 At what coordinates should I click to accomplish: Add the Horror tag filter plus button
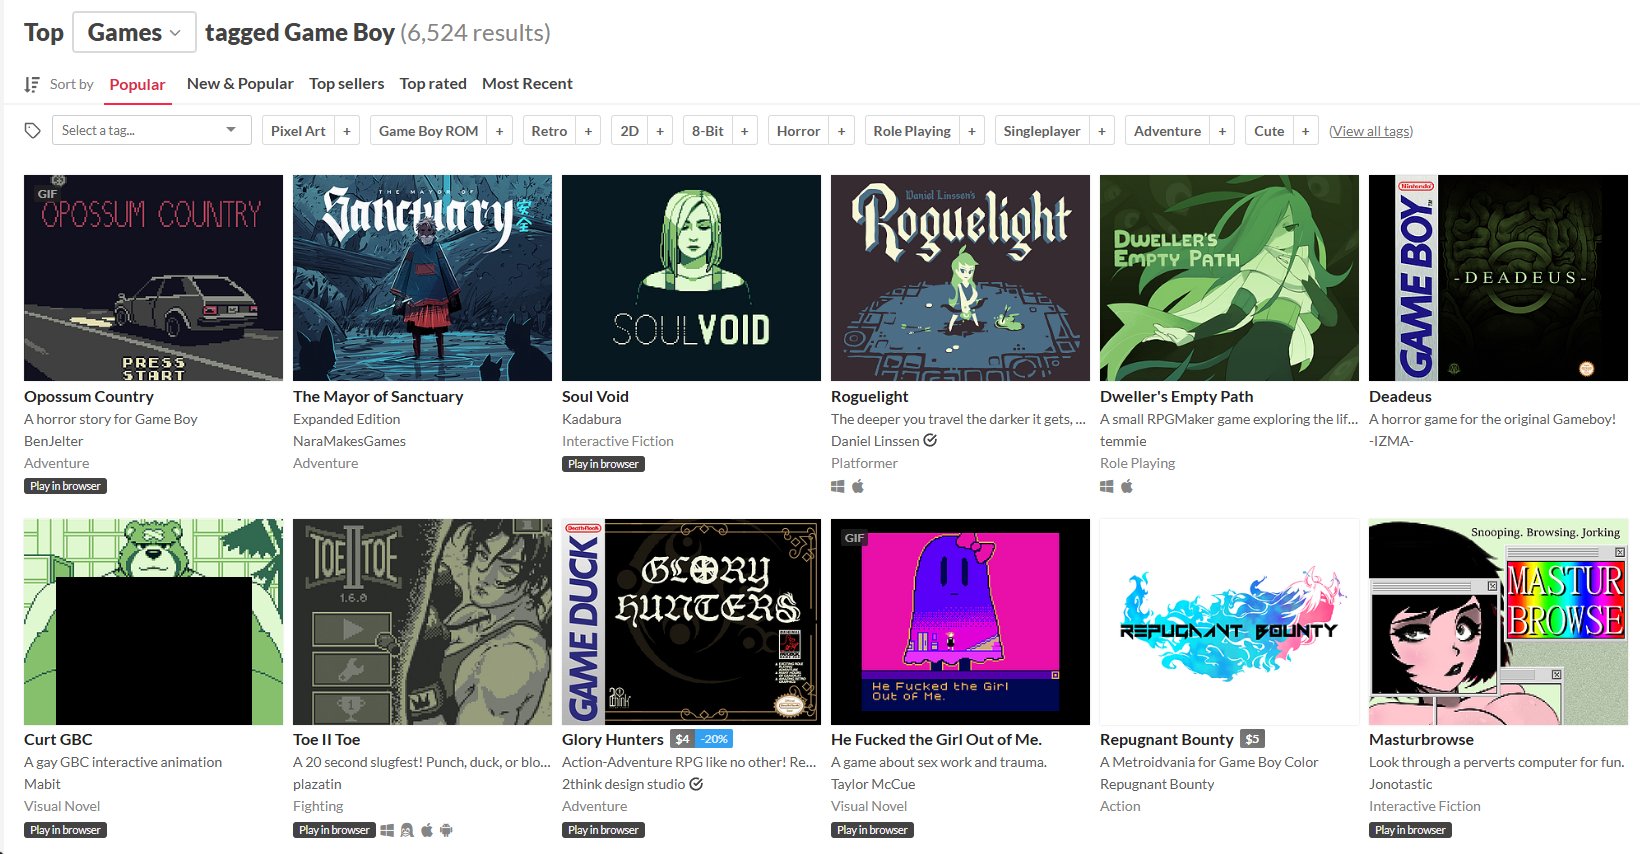[x=841, y=131]
